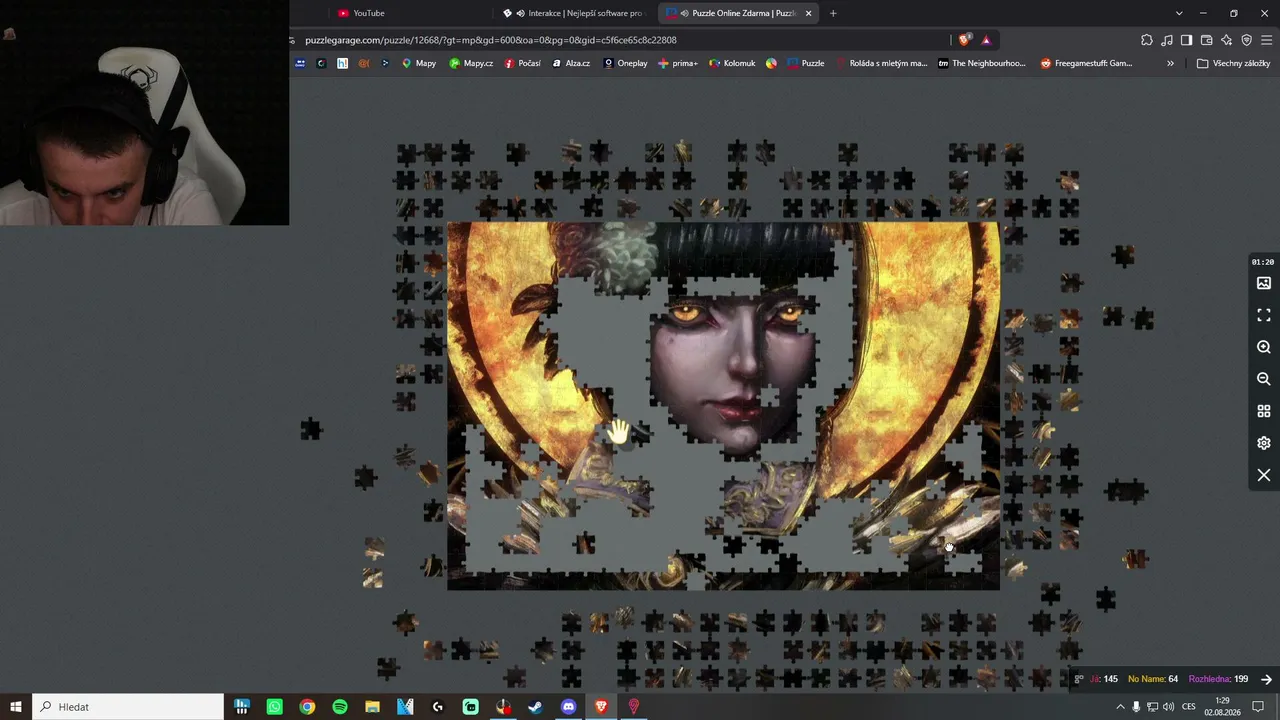
Task: Open Spotify from the taskbar
Action: click(340, 707)
